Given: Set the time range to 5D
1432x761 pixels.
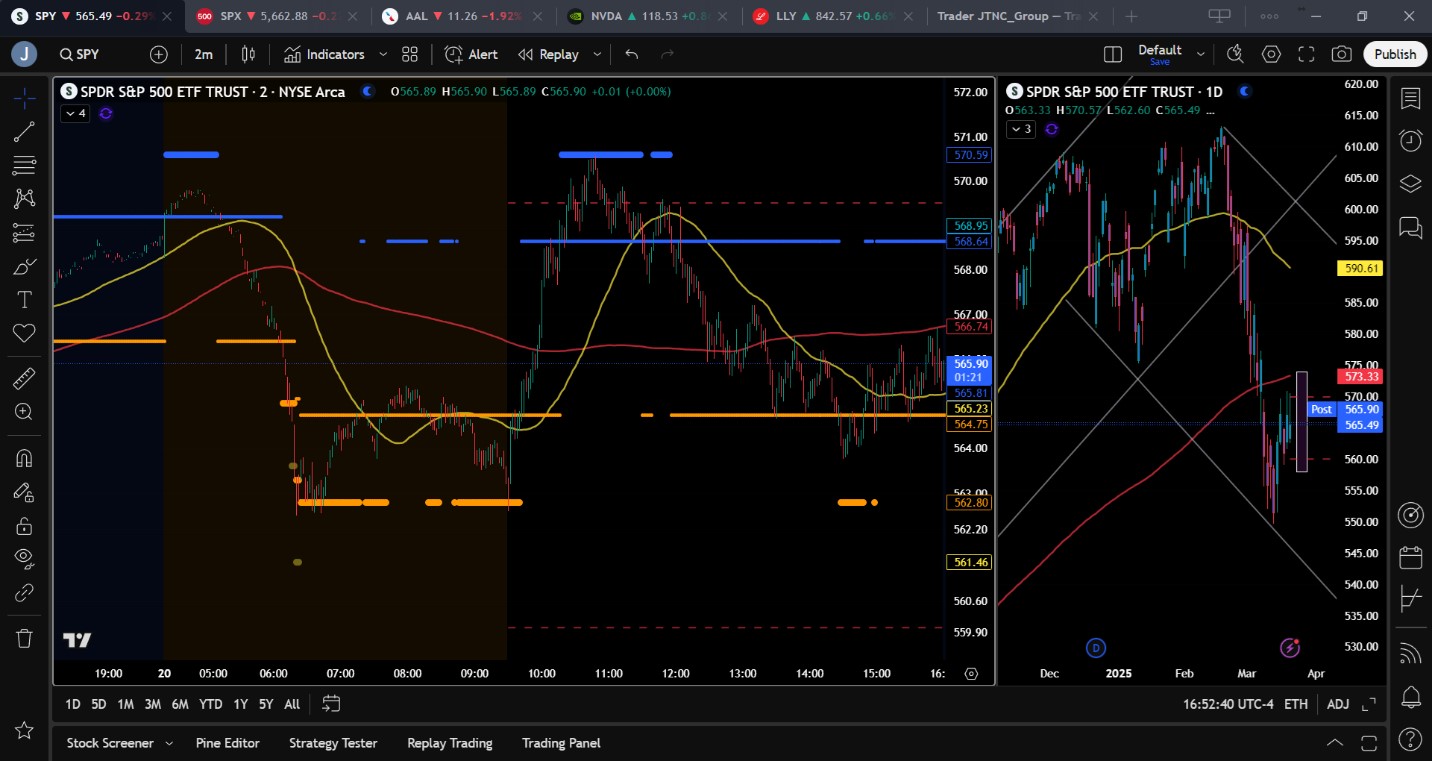Looking at the screenshot, I should click(x=98, y=704).
